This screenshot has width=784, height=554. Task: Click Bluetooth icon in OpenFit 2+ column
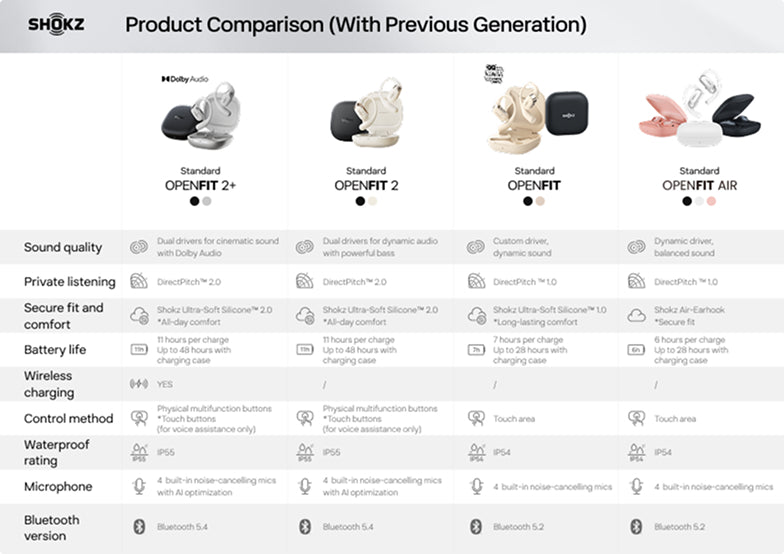pyautogui.click(x=139, y=526)
